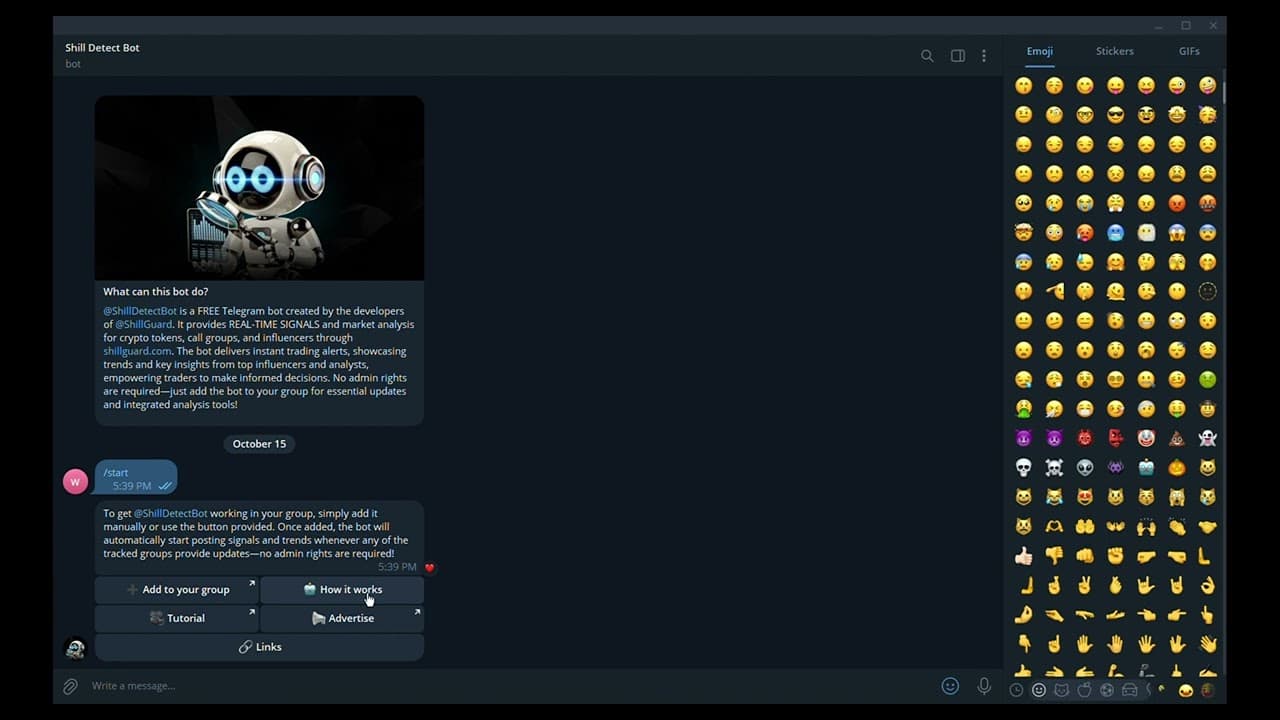This screenshot has height=720, width=1280.
Task: Click @ShillDetectBot mention in the reply message
Action: pos(171,513)
